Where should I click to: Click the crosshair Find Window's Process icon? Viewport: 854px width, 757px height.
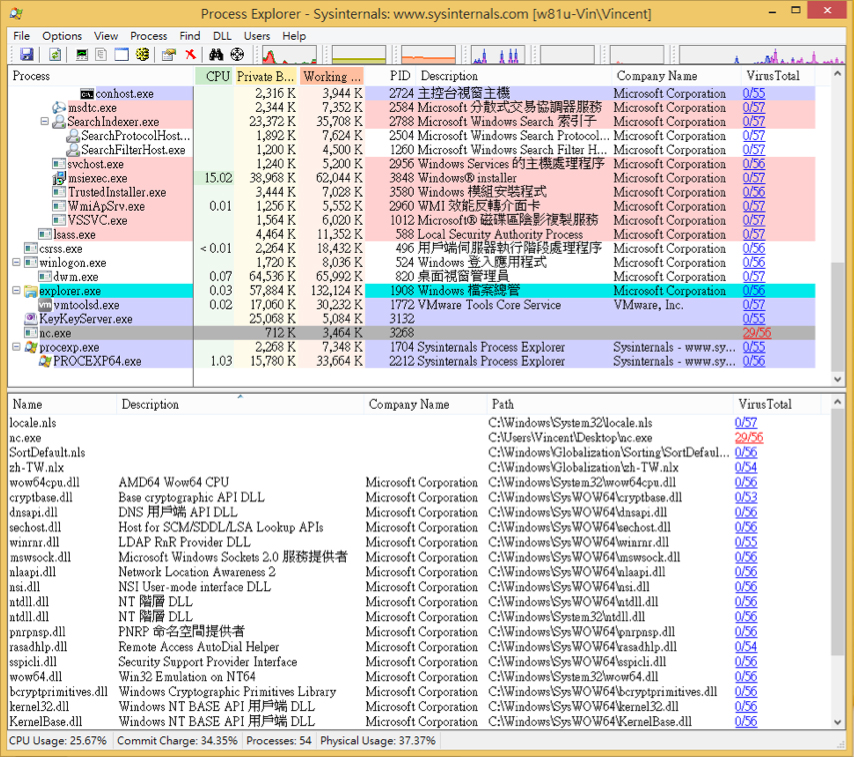(x=237, y=54)
